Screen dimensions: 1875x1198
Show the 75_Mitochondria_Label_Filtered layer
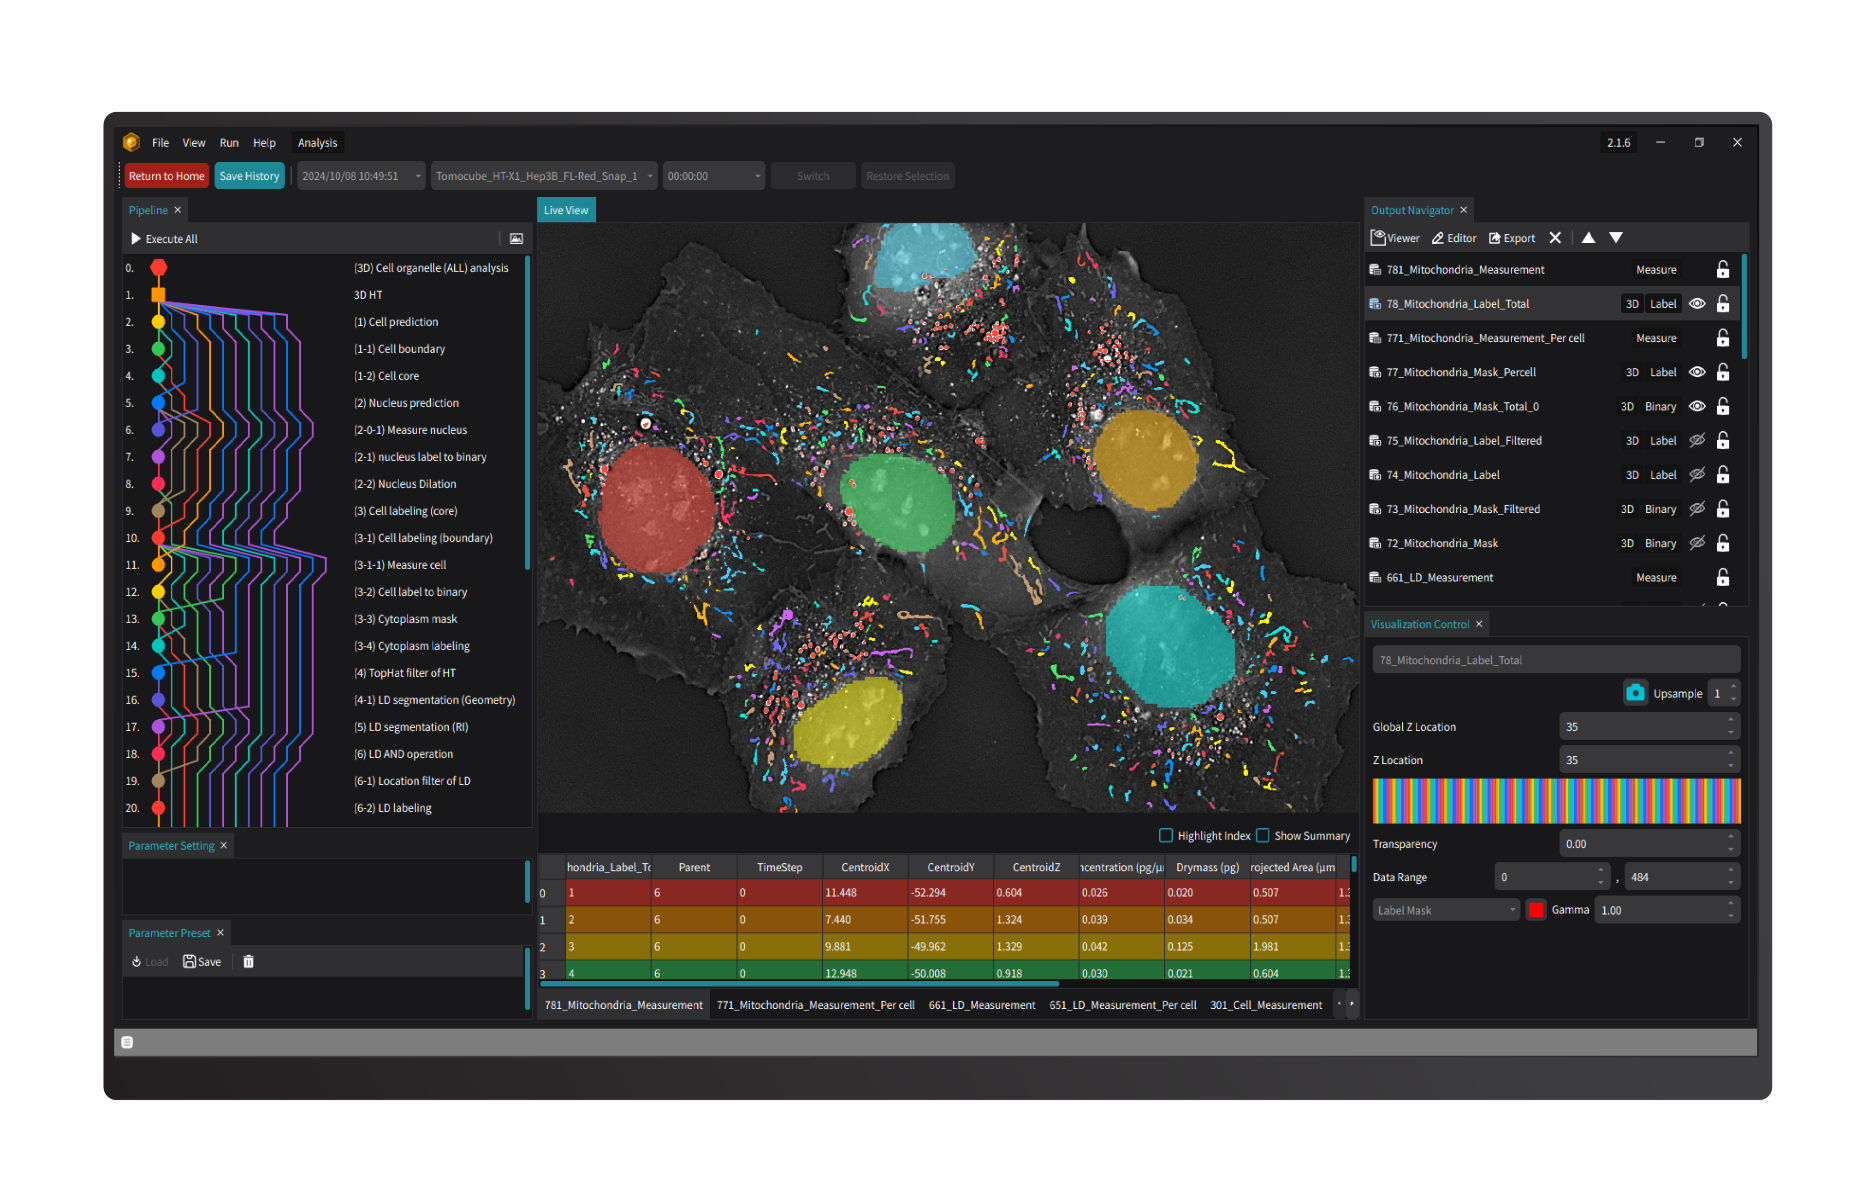pos(1697,441)
